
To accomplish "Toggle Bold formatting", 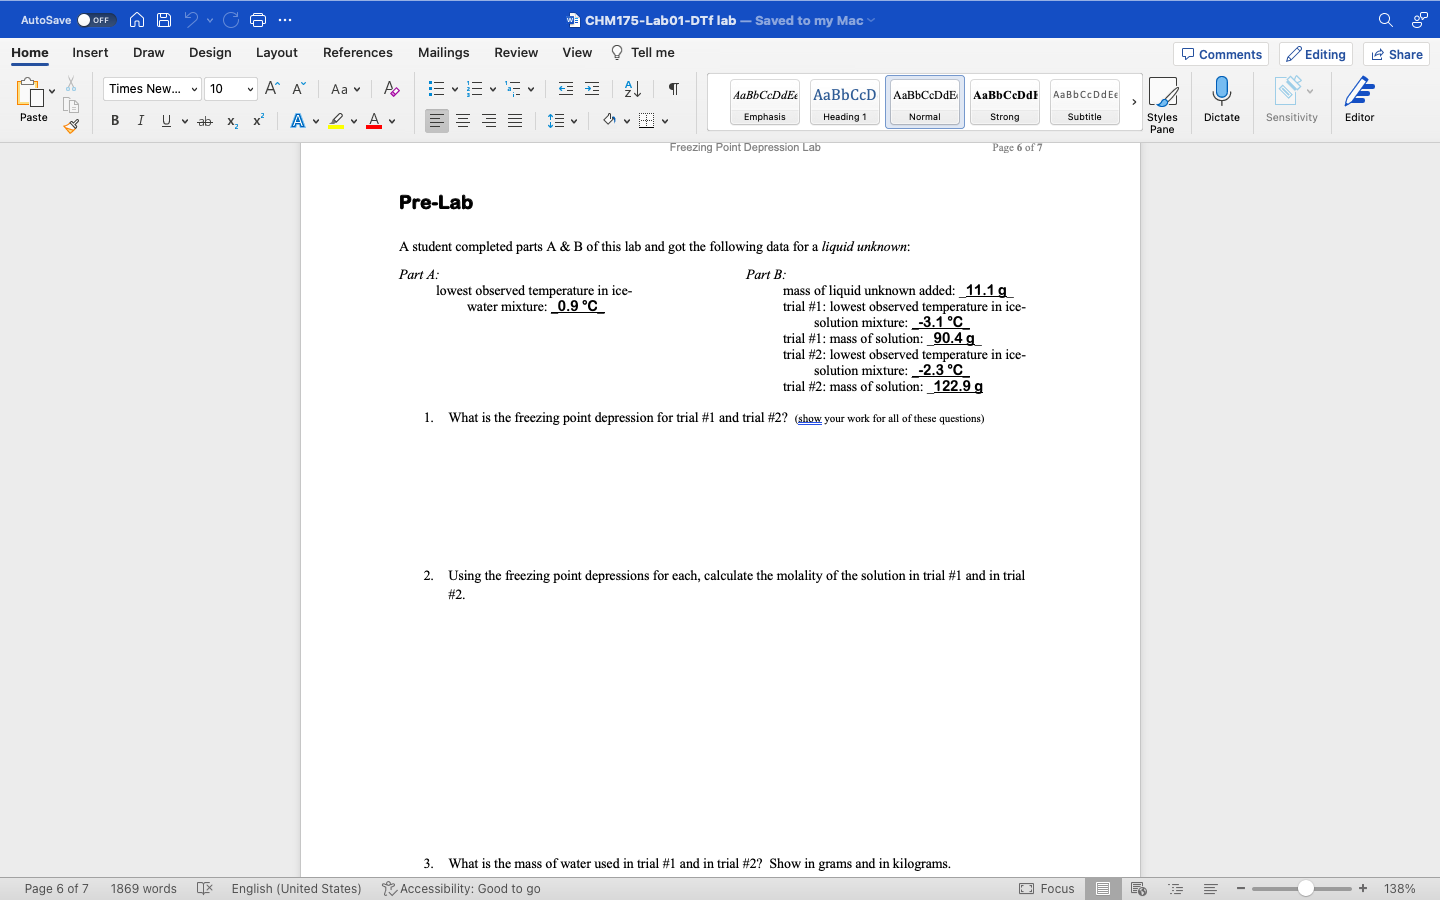I will pyautogui.click(x=115, y=121).
